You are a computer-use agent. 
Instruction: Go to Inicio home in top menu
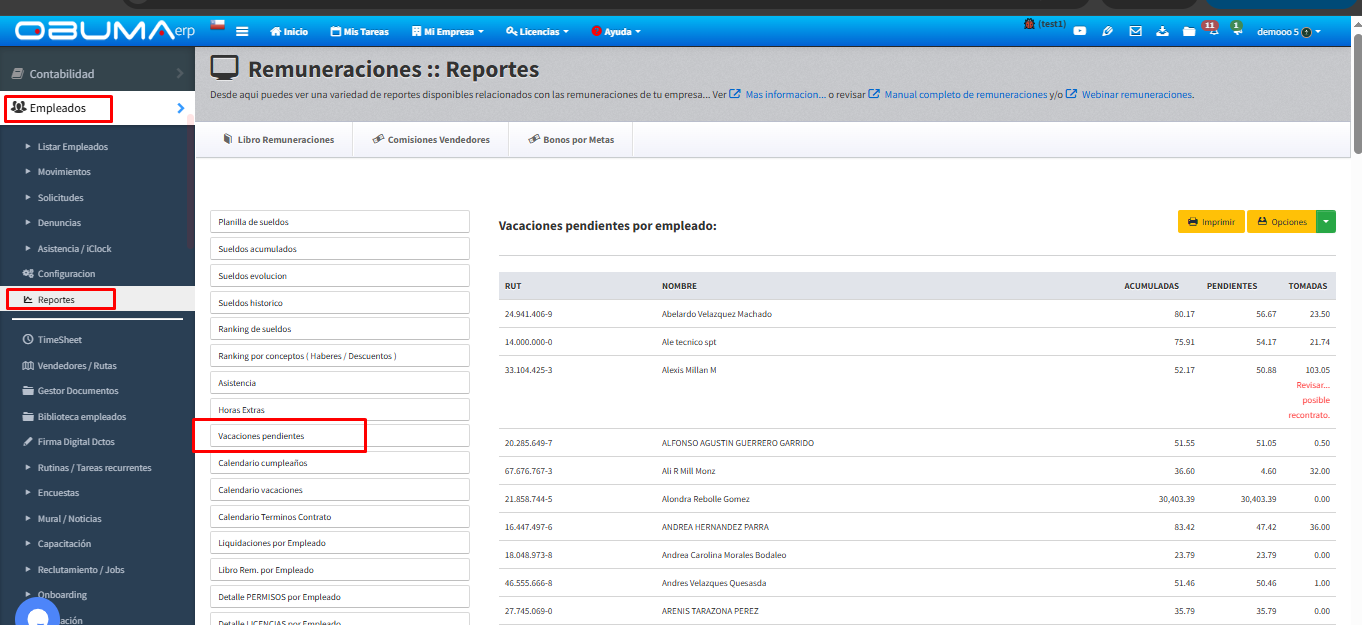(x=289, y=31)
